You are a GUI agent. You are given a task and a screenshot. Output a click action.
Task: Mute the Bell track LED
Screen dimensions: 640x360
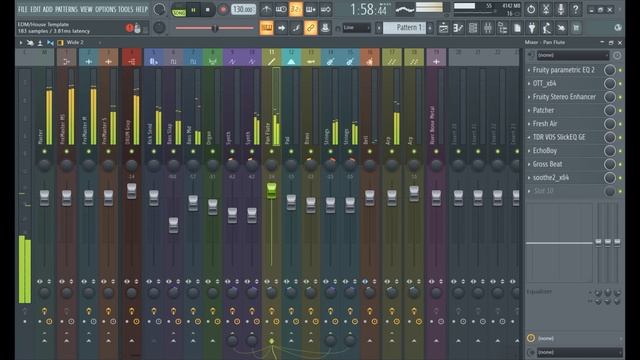369,151
